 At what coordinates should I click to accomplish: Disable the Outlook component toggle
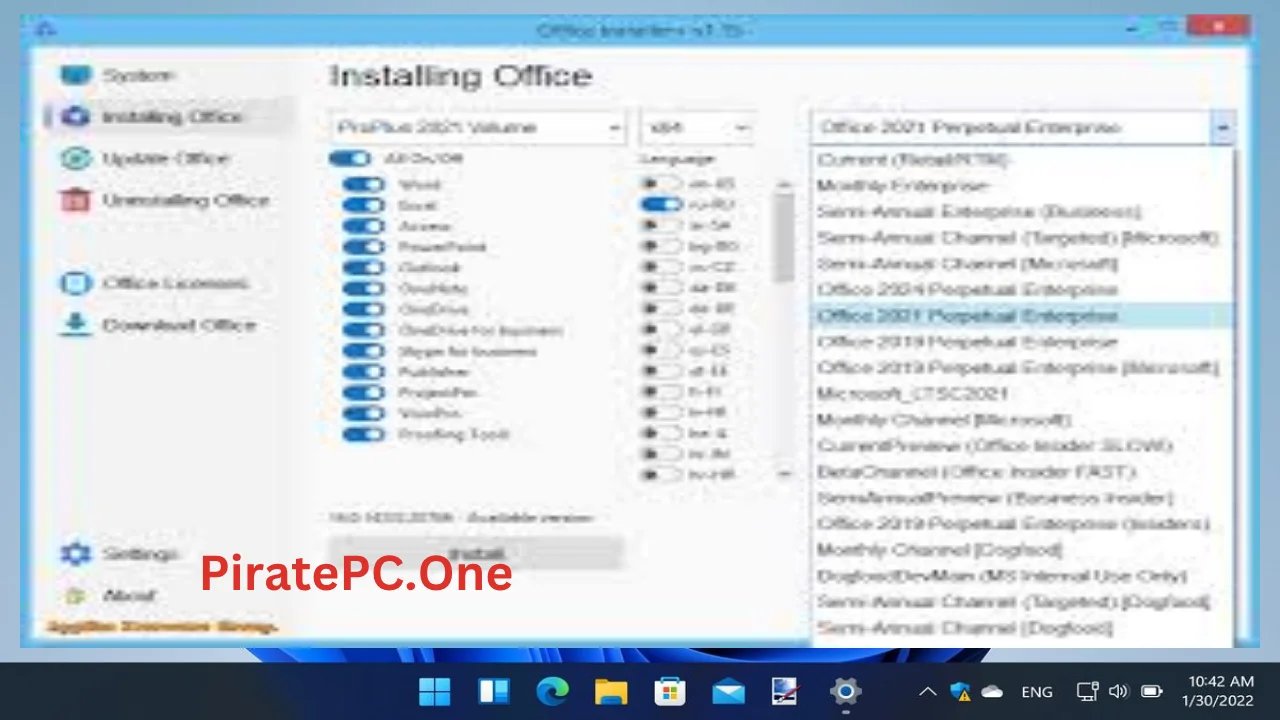click(363, 268)
